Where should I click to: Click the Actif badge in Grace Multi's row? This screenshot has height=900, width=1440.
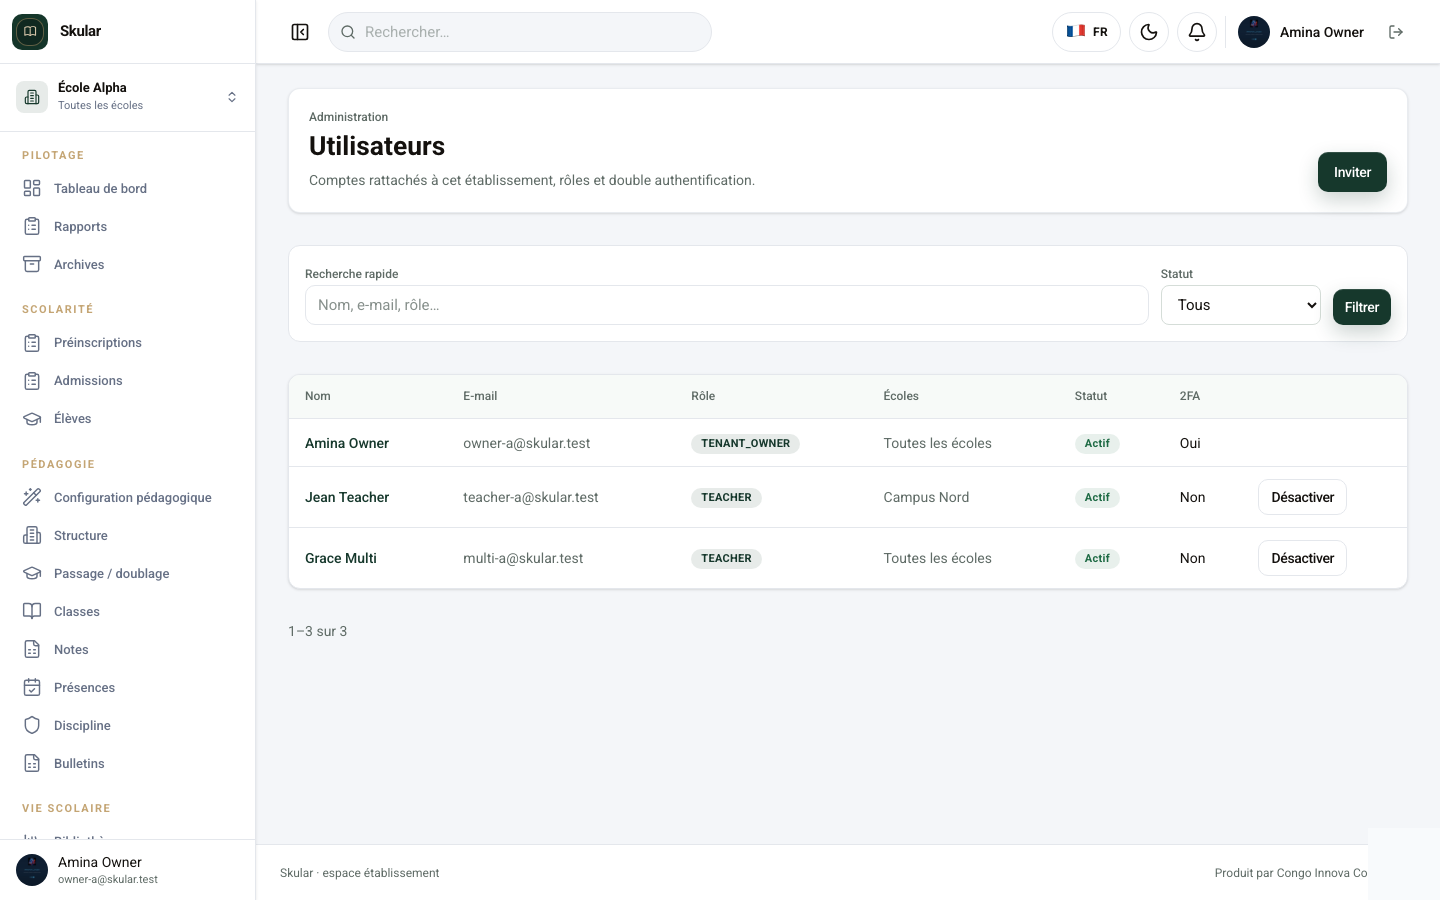pyautogui.click(x=1097, y=558)
